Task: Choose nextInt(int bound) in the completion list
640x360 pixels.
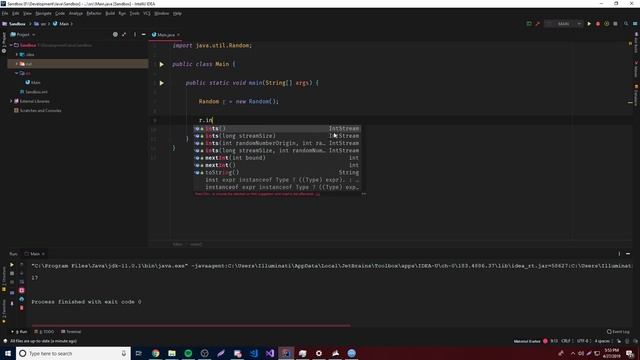Action: click(x=277, y=158)
